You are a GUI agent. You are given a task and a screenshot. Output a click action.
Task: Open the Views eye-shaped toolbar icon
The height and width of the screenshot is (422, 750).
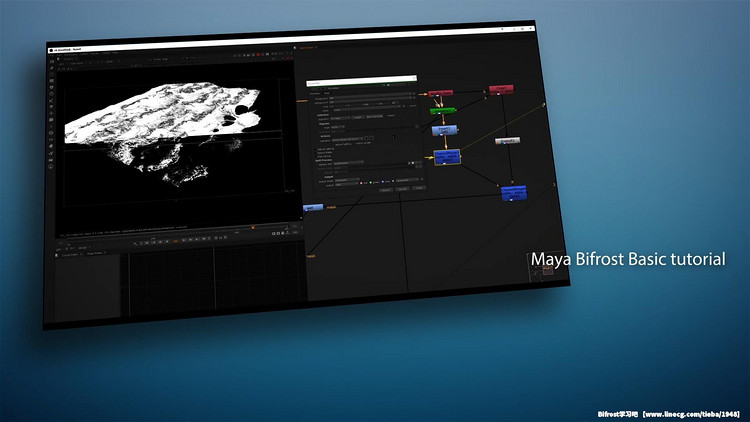point(51,139)
